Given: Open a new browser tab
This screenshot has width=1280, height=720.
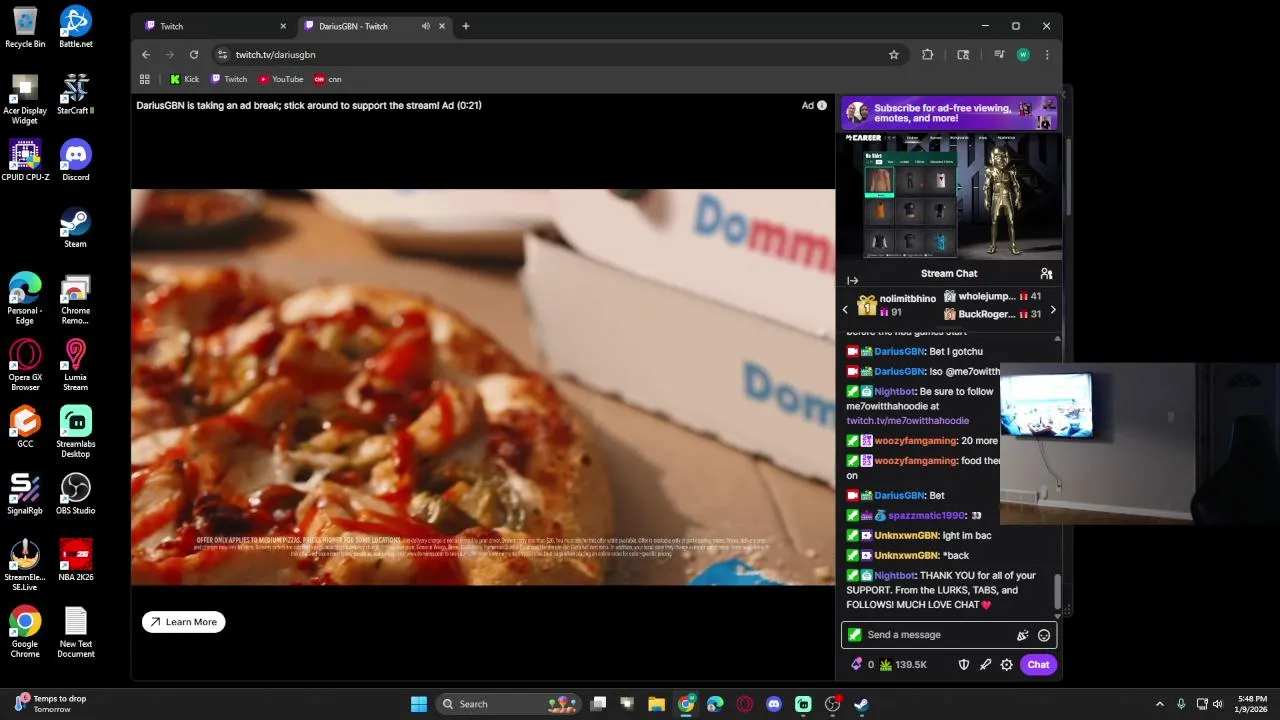Looking at the screenshot, I should (x=466, y=26).
